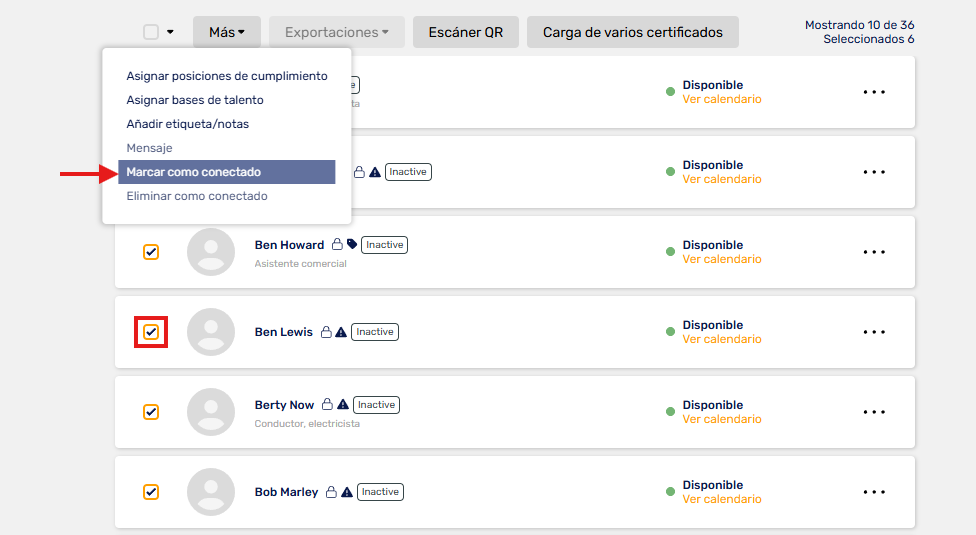
Task: Click Berty Now's lock icon
Action: (327, 404)
